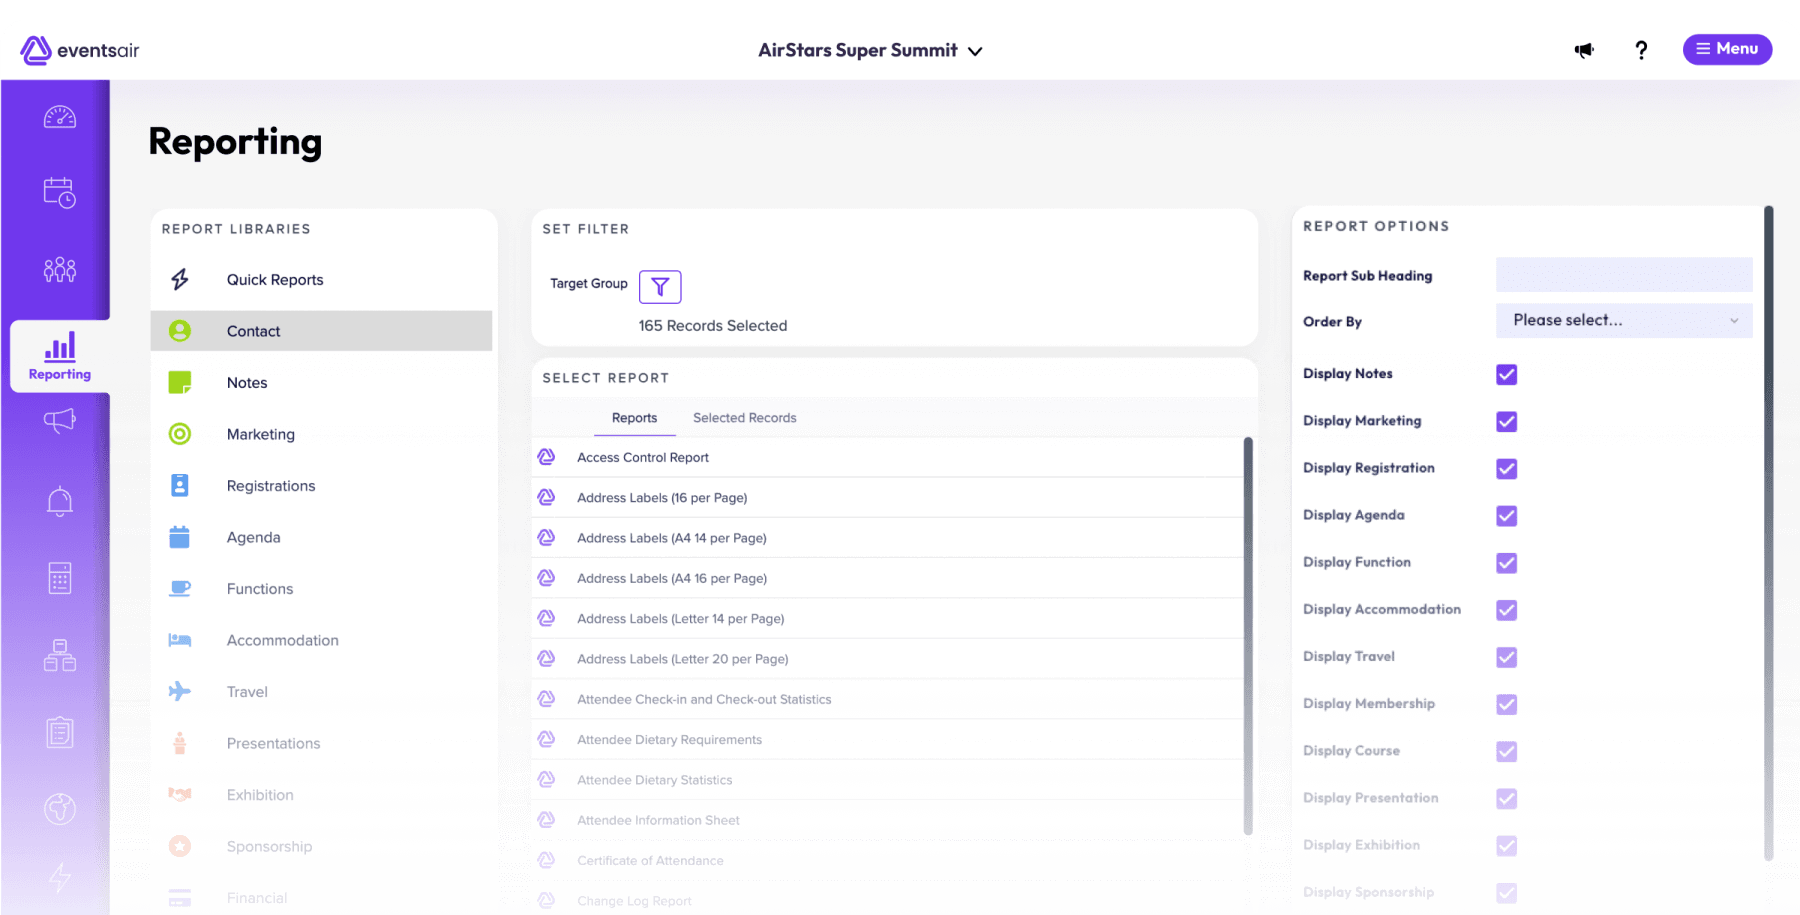Open the notification bell sidebar icon
The width and height of the screenshot is (1800, 915).
[x=59, y=501]
